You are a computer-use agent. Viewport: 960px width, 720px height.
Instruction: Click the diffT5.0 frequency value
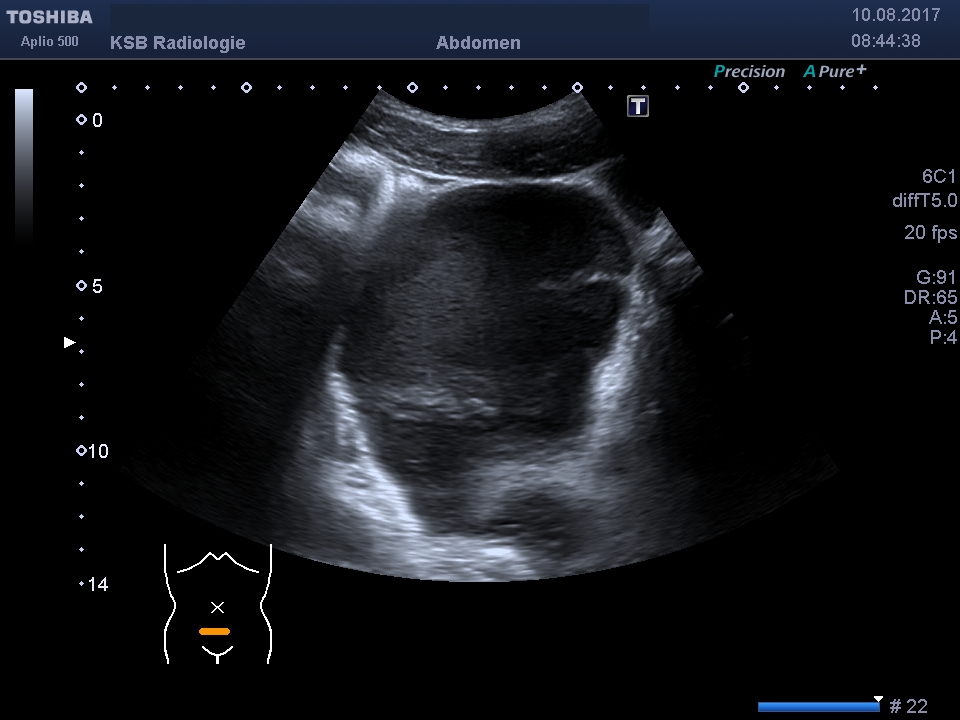(924, 200)
